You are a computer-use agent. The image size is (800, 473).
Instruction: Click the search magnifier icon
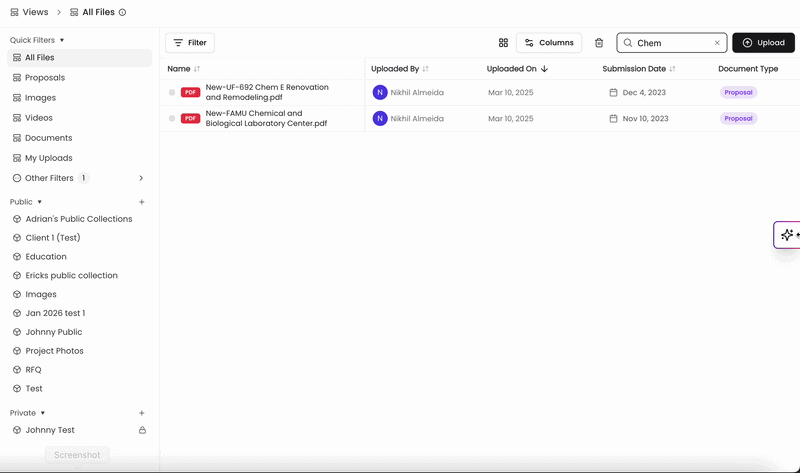coord(628,43)
